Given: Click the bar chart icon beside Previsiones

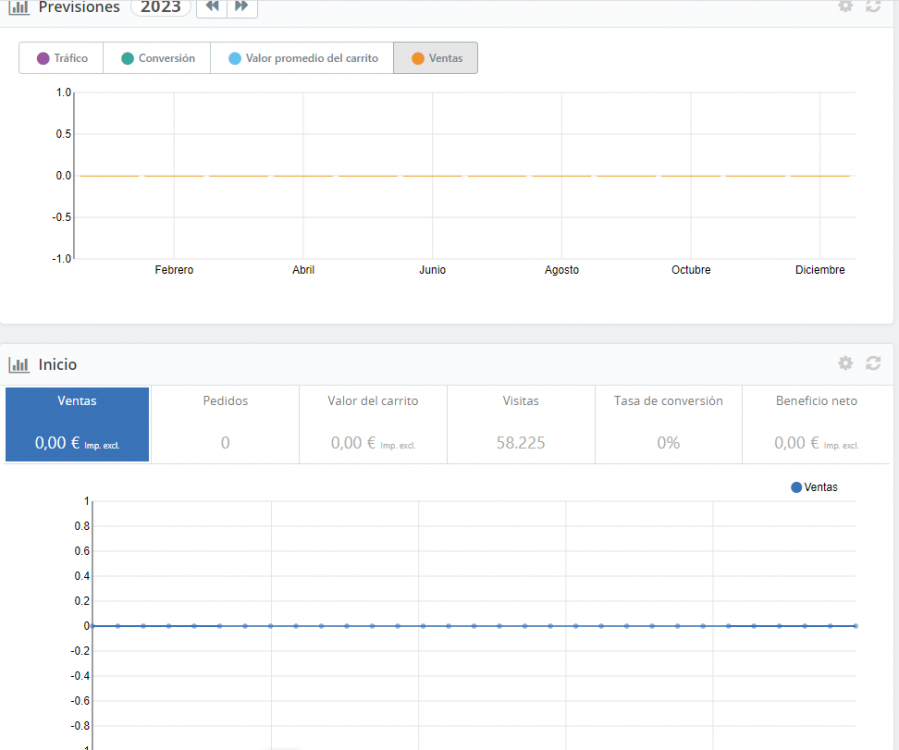Looking at the screenshot, I should tap(19, 7).
